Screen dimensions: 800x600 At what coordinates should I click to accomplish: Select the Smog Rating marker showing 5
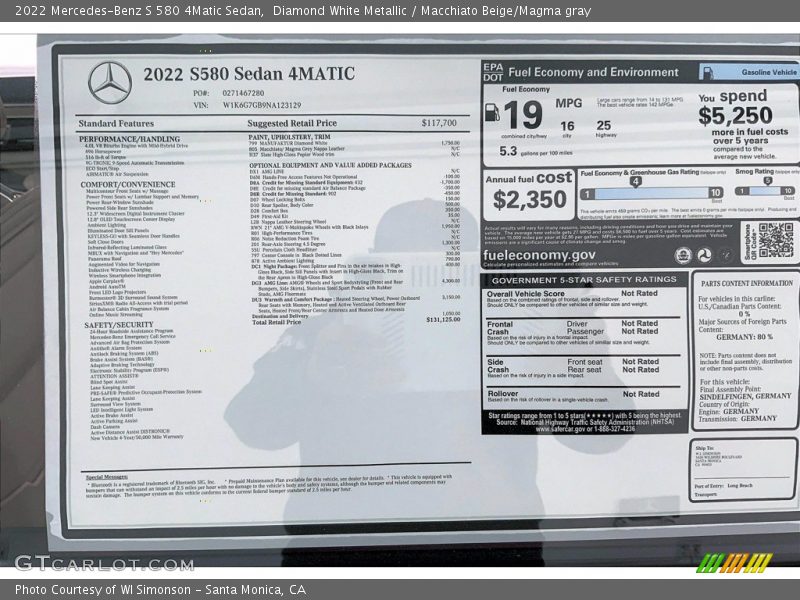pos(768,180)
